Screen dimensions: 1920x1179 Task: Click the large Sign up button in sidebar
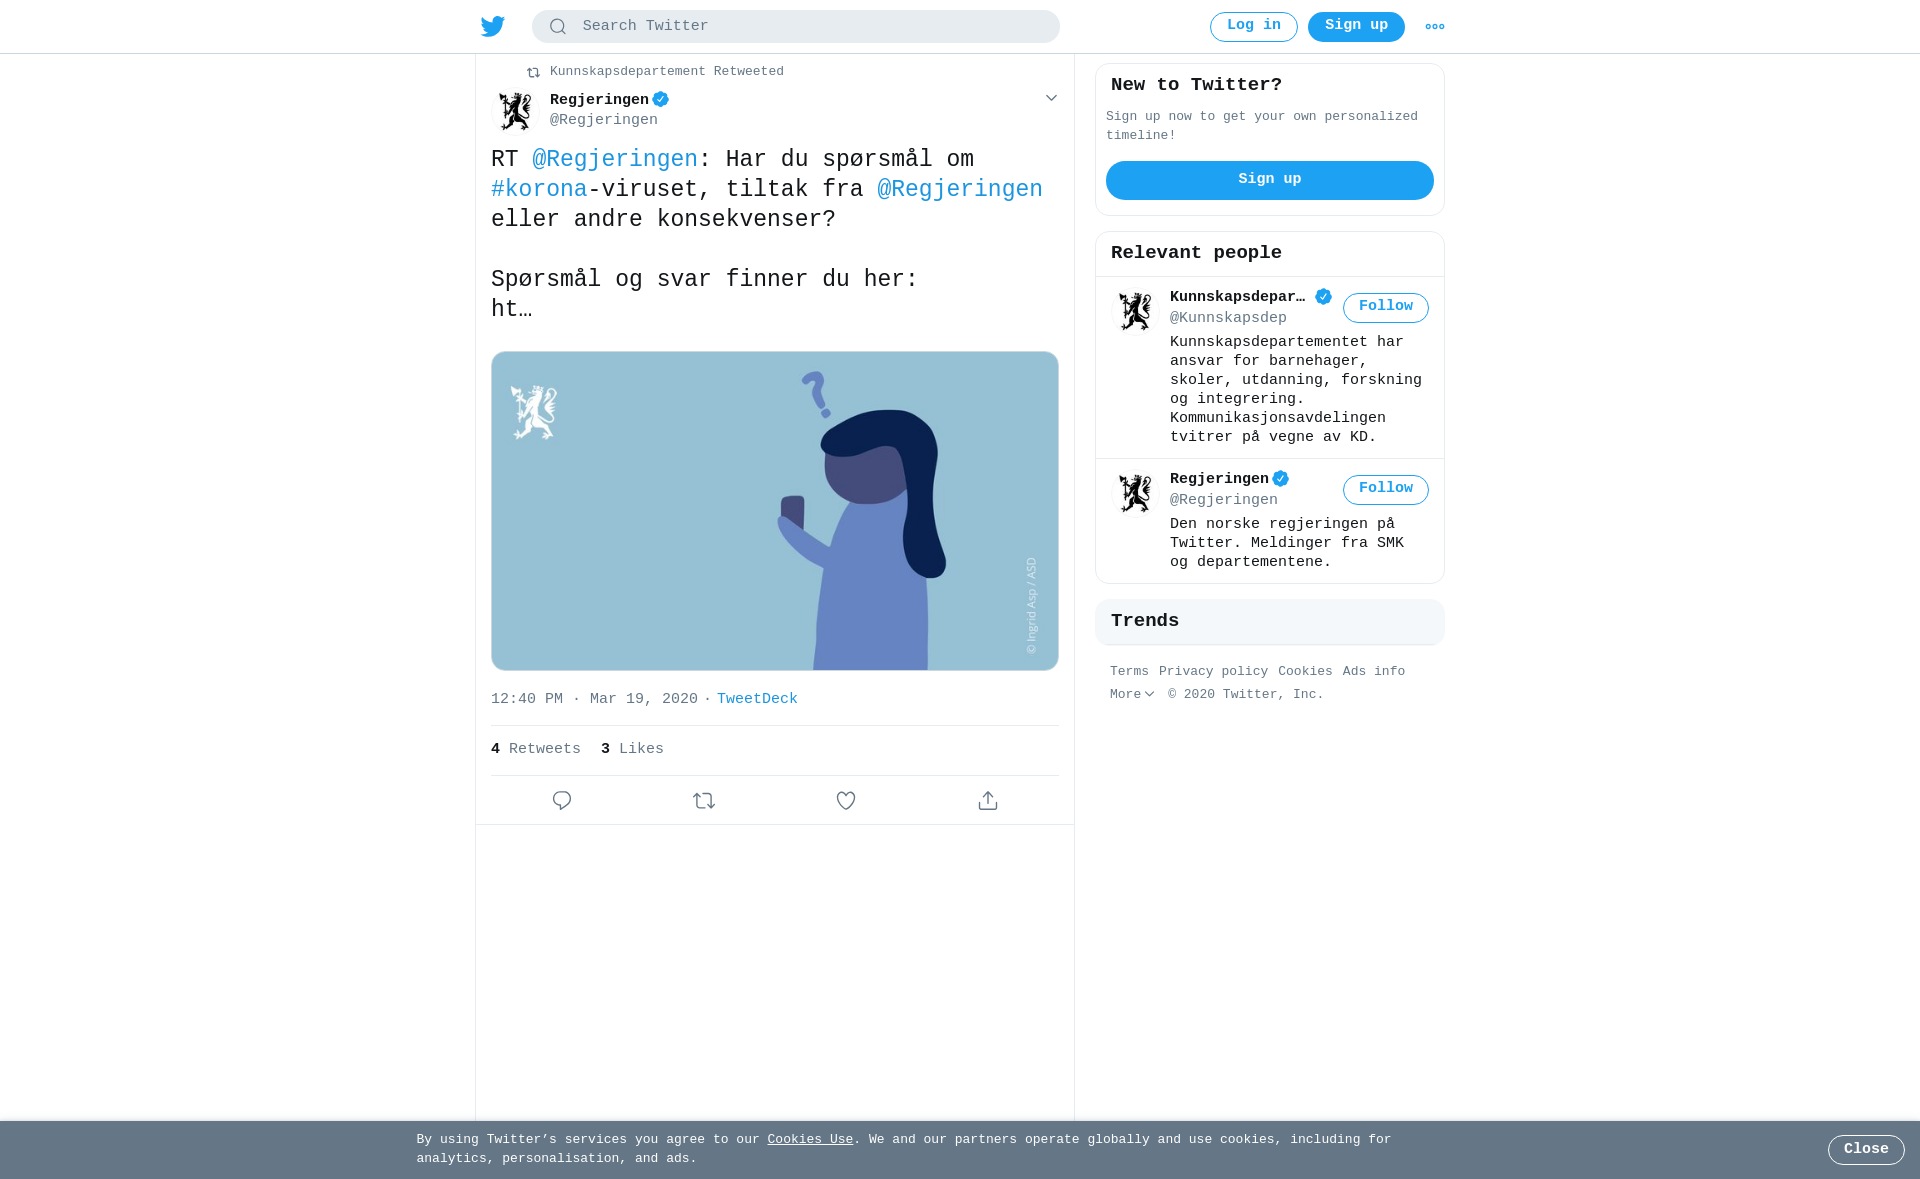click(x=1270, y=180)
